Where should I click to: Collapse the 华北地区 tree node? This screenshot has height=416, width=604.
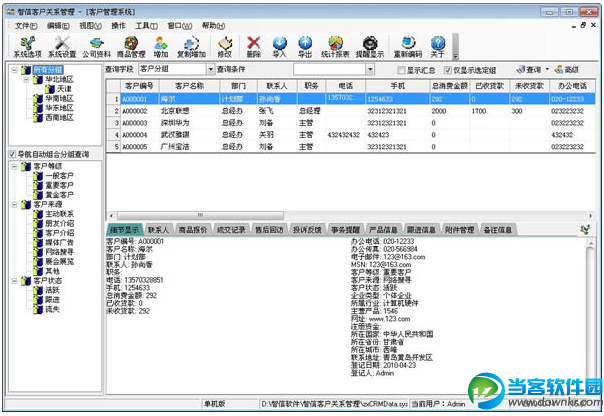[26, 80]
